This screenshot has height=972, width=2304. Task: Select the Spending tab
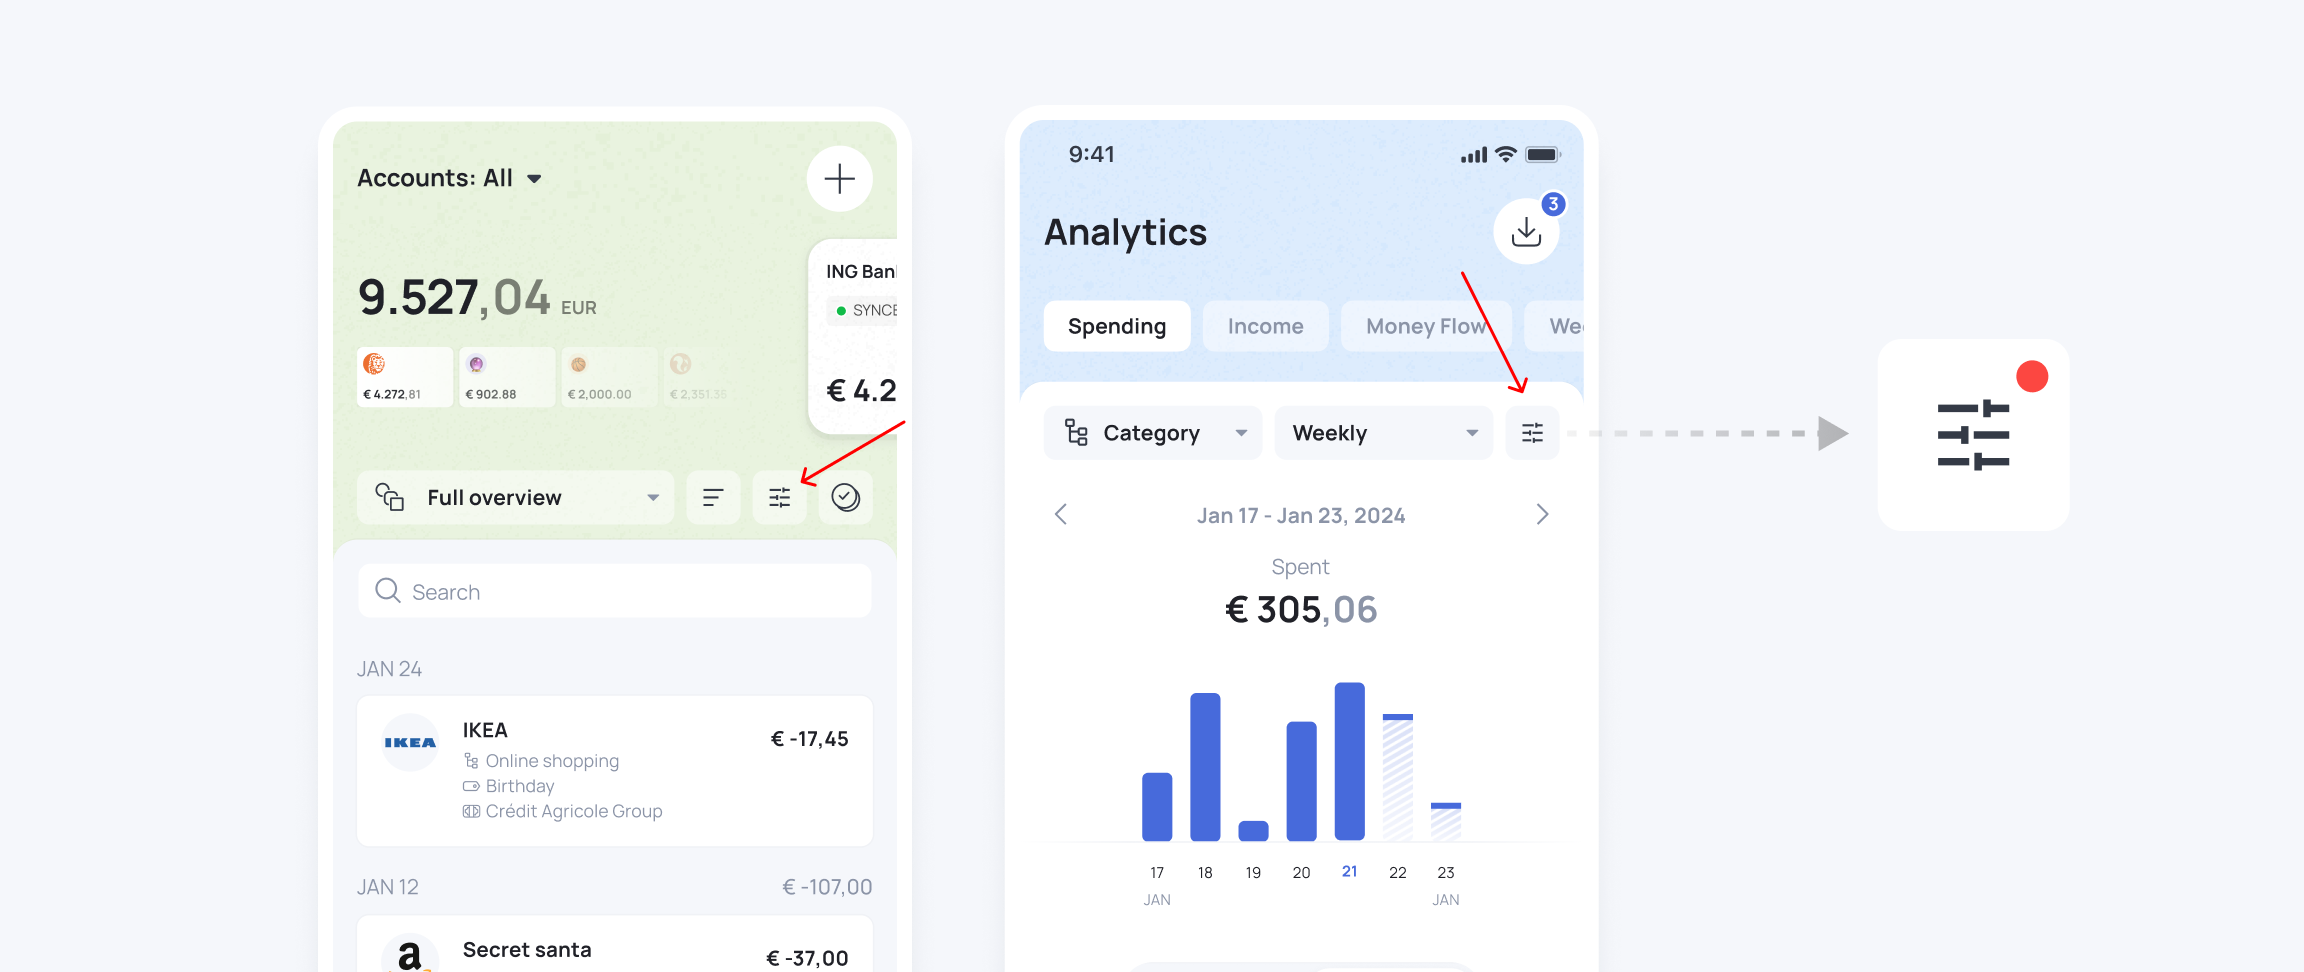click(1117, 327)
